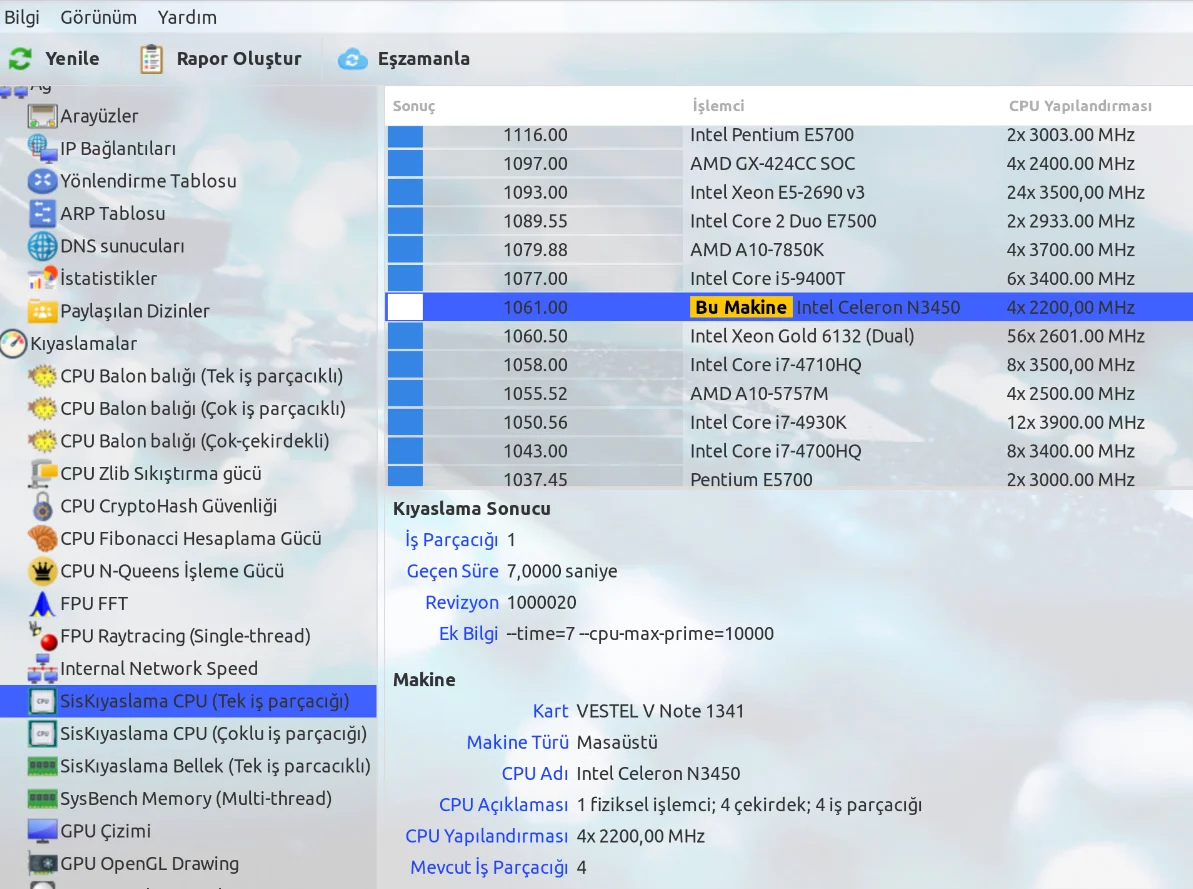Select the Arayüzler network interfaces icon

pos(43,116)
